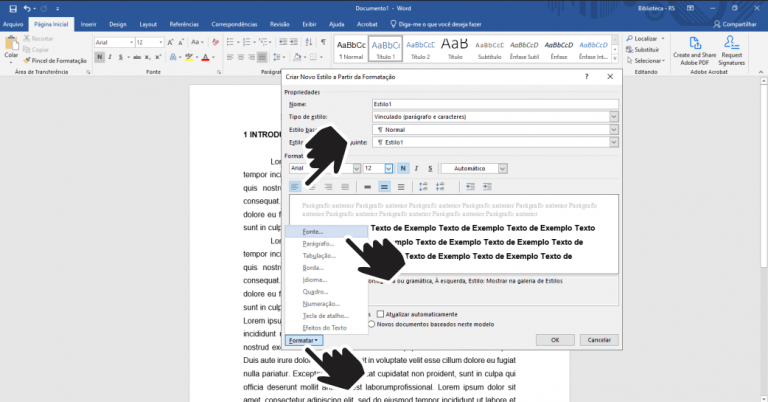This screenshot has height=402, width=768.
Task: Expand the font size 12 dropdown in dialog
Action: pyautogui.click(x=388, y=168)
